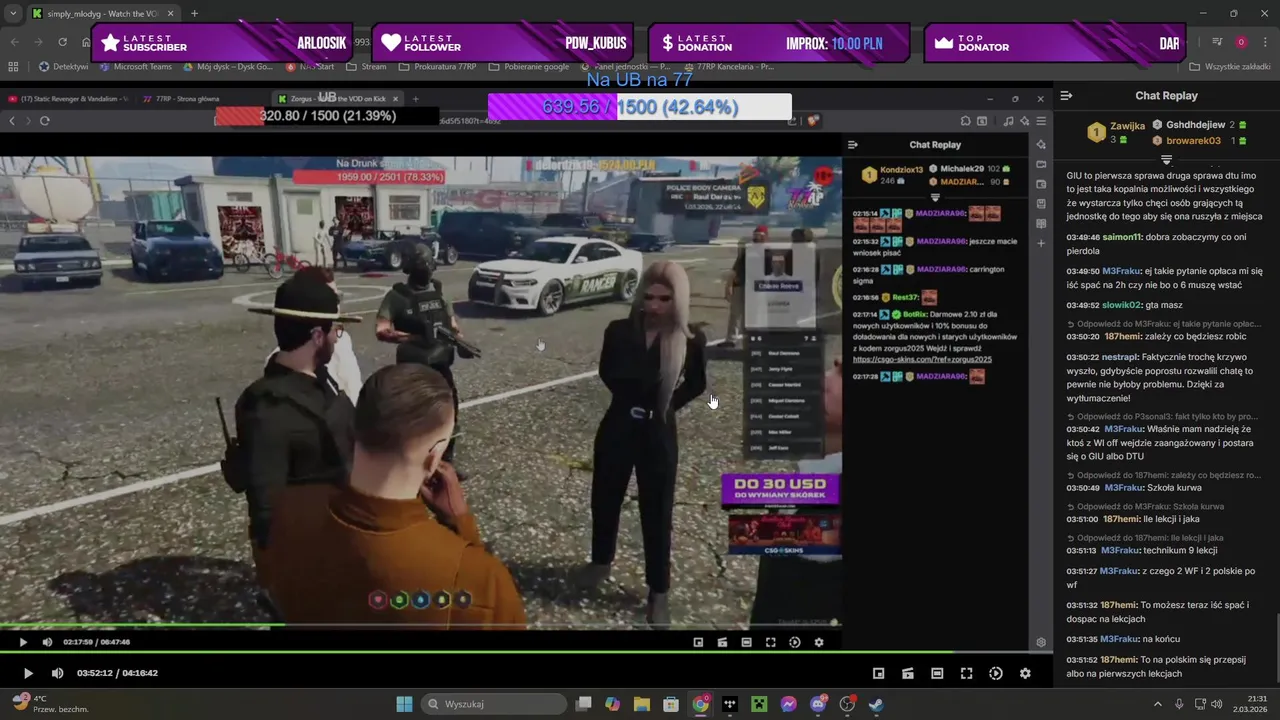
Task: Play the nested stream video at 02:17:59
Action: click(23, 642)
